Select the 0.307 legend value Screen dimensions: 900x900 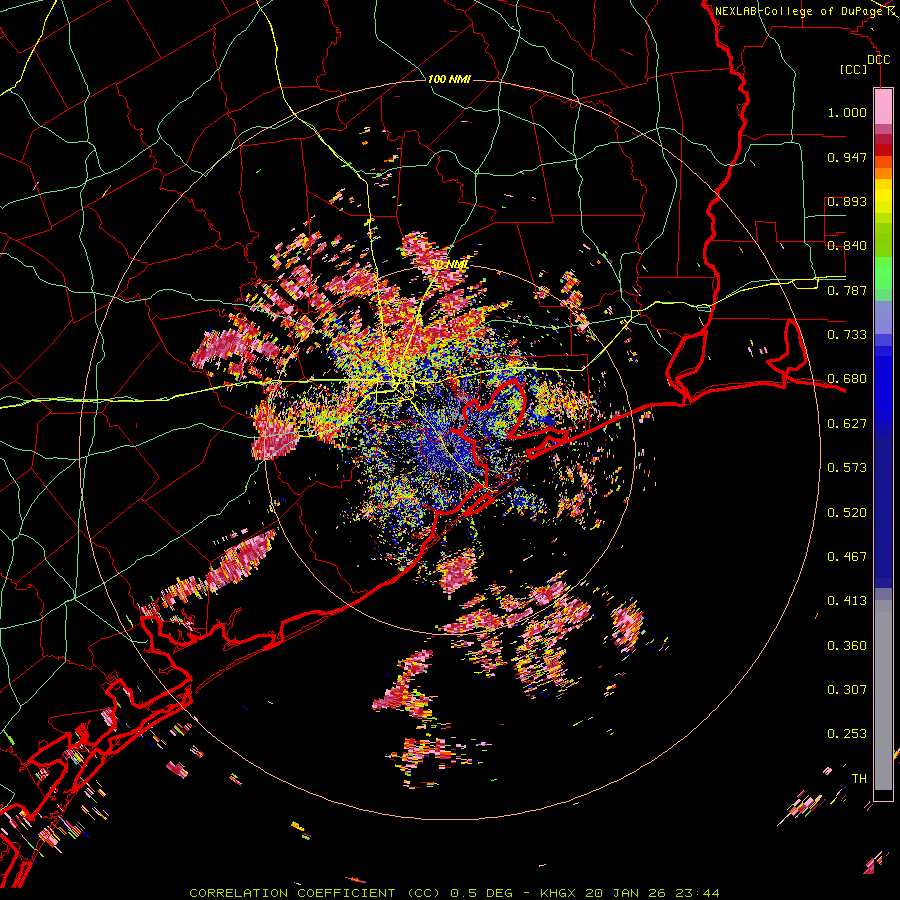pos(847,690)
